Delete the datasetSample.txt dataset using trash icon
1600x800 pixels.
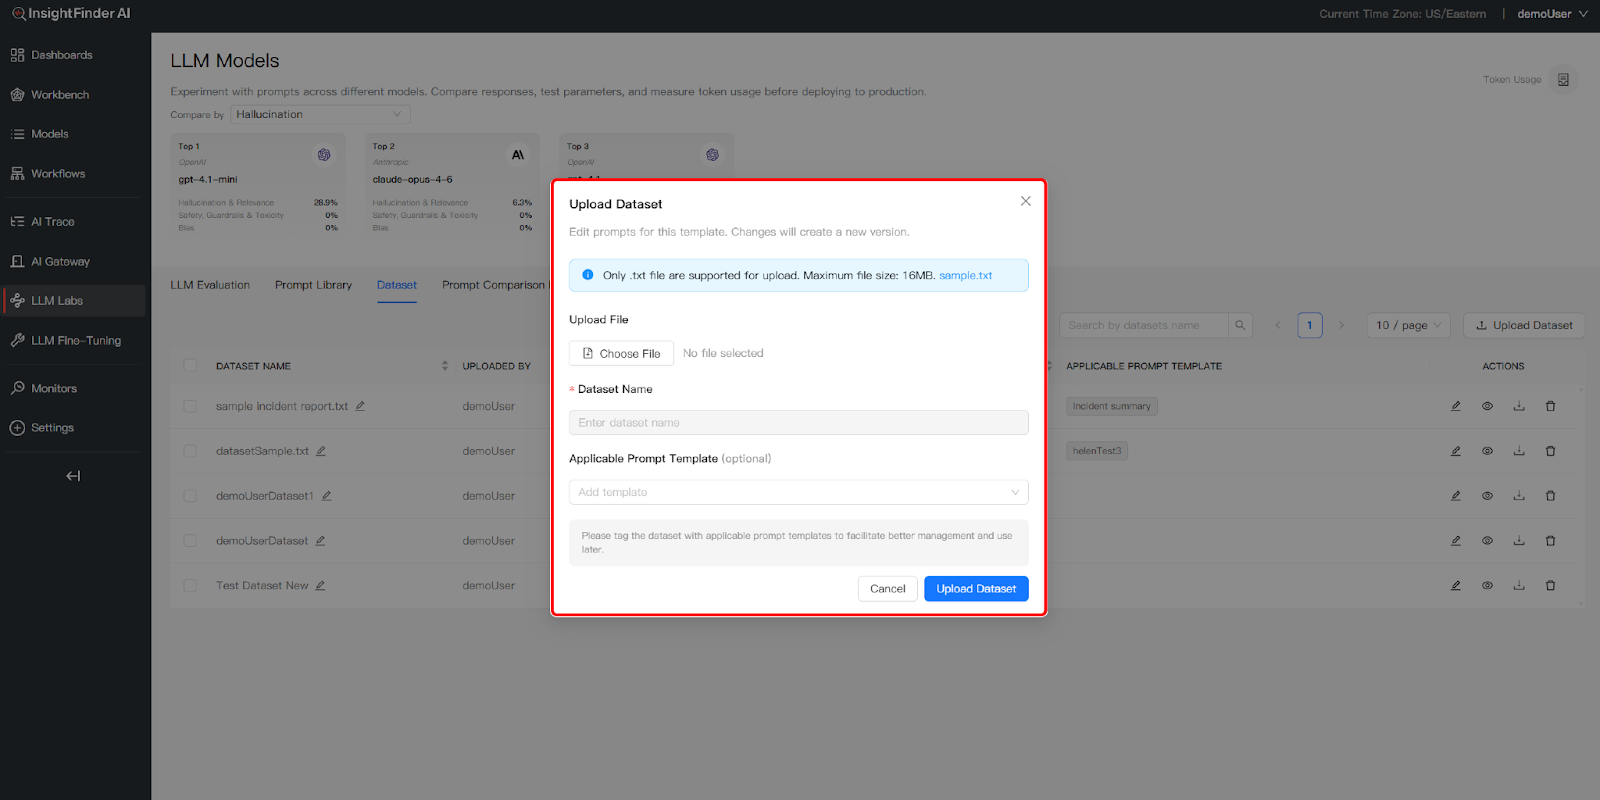[1550, 451]
